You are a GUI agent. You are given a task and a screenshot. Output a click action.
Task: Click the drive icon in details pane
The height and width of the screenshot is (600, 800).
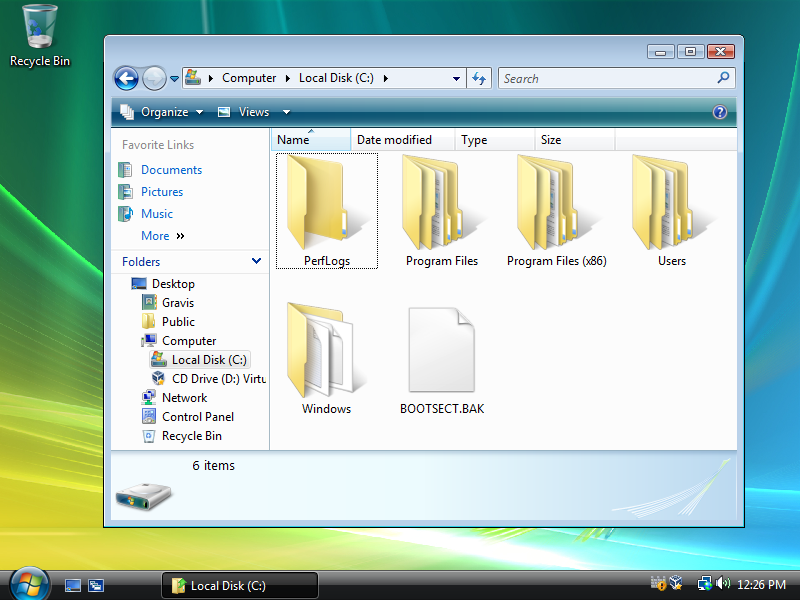click(143, 495)
